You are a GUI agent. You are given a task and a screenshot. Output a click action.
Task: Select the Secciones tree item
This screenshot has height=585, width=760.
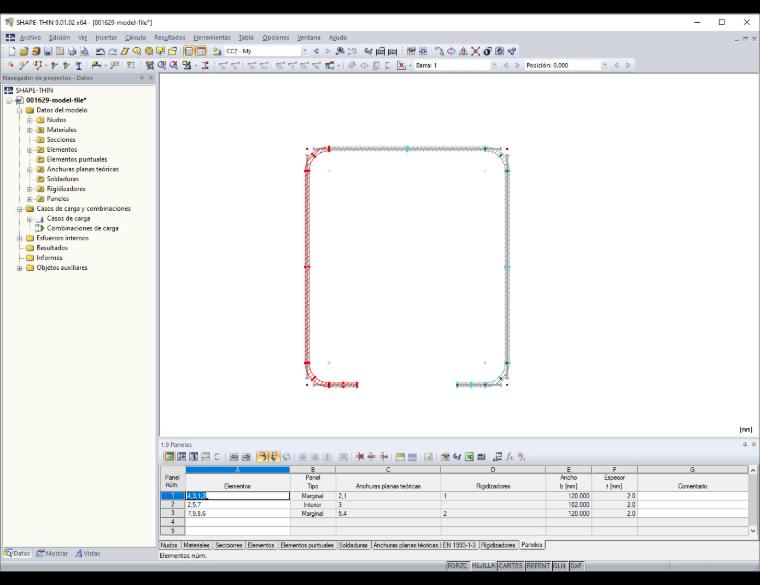click(x=61, y=140)
